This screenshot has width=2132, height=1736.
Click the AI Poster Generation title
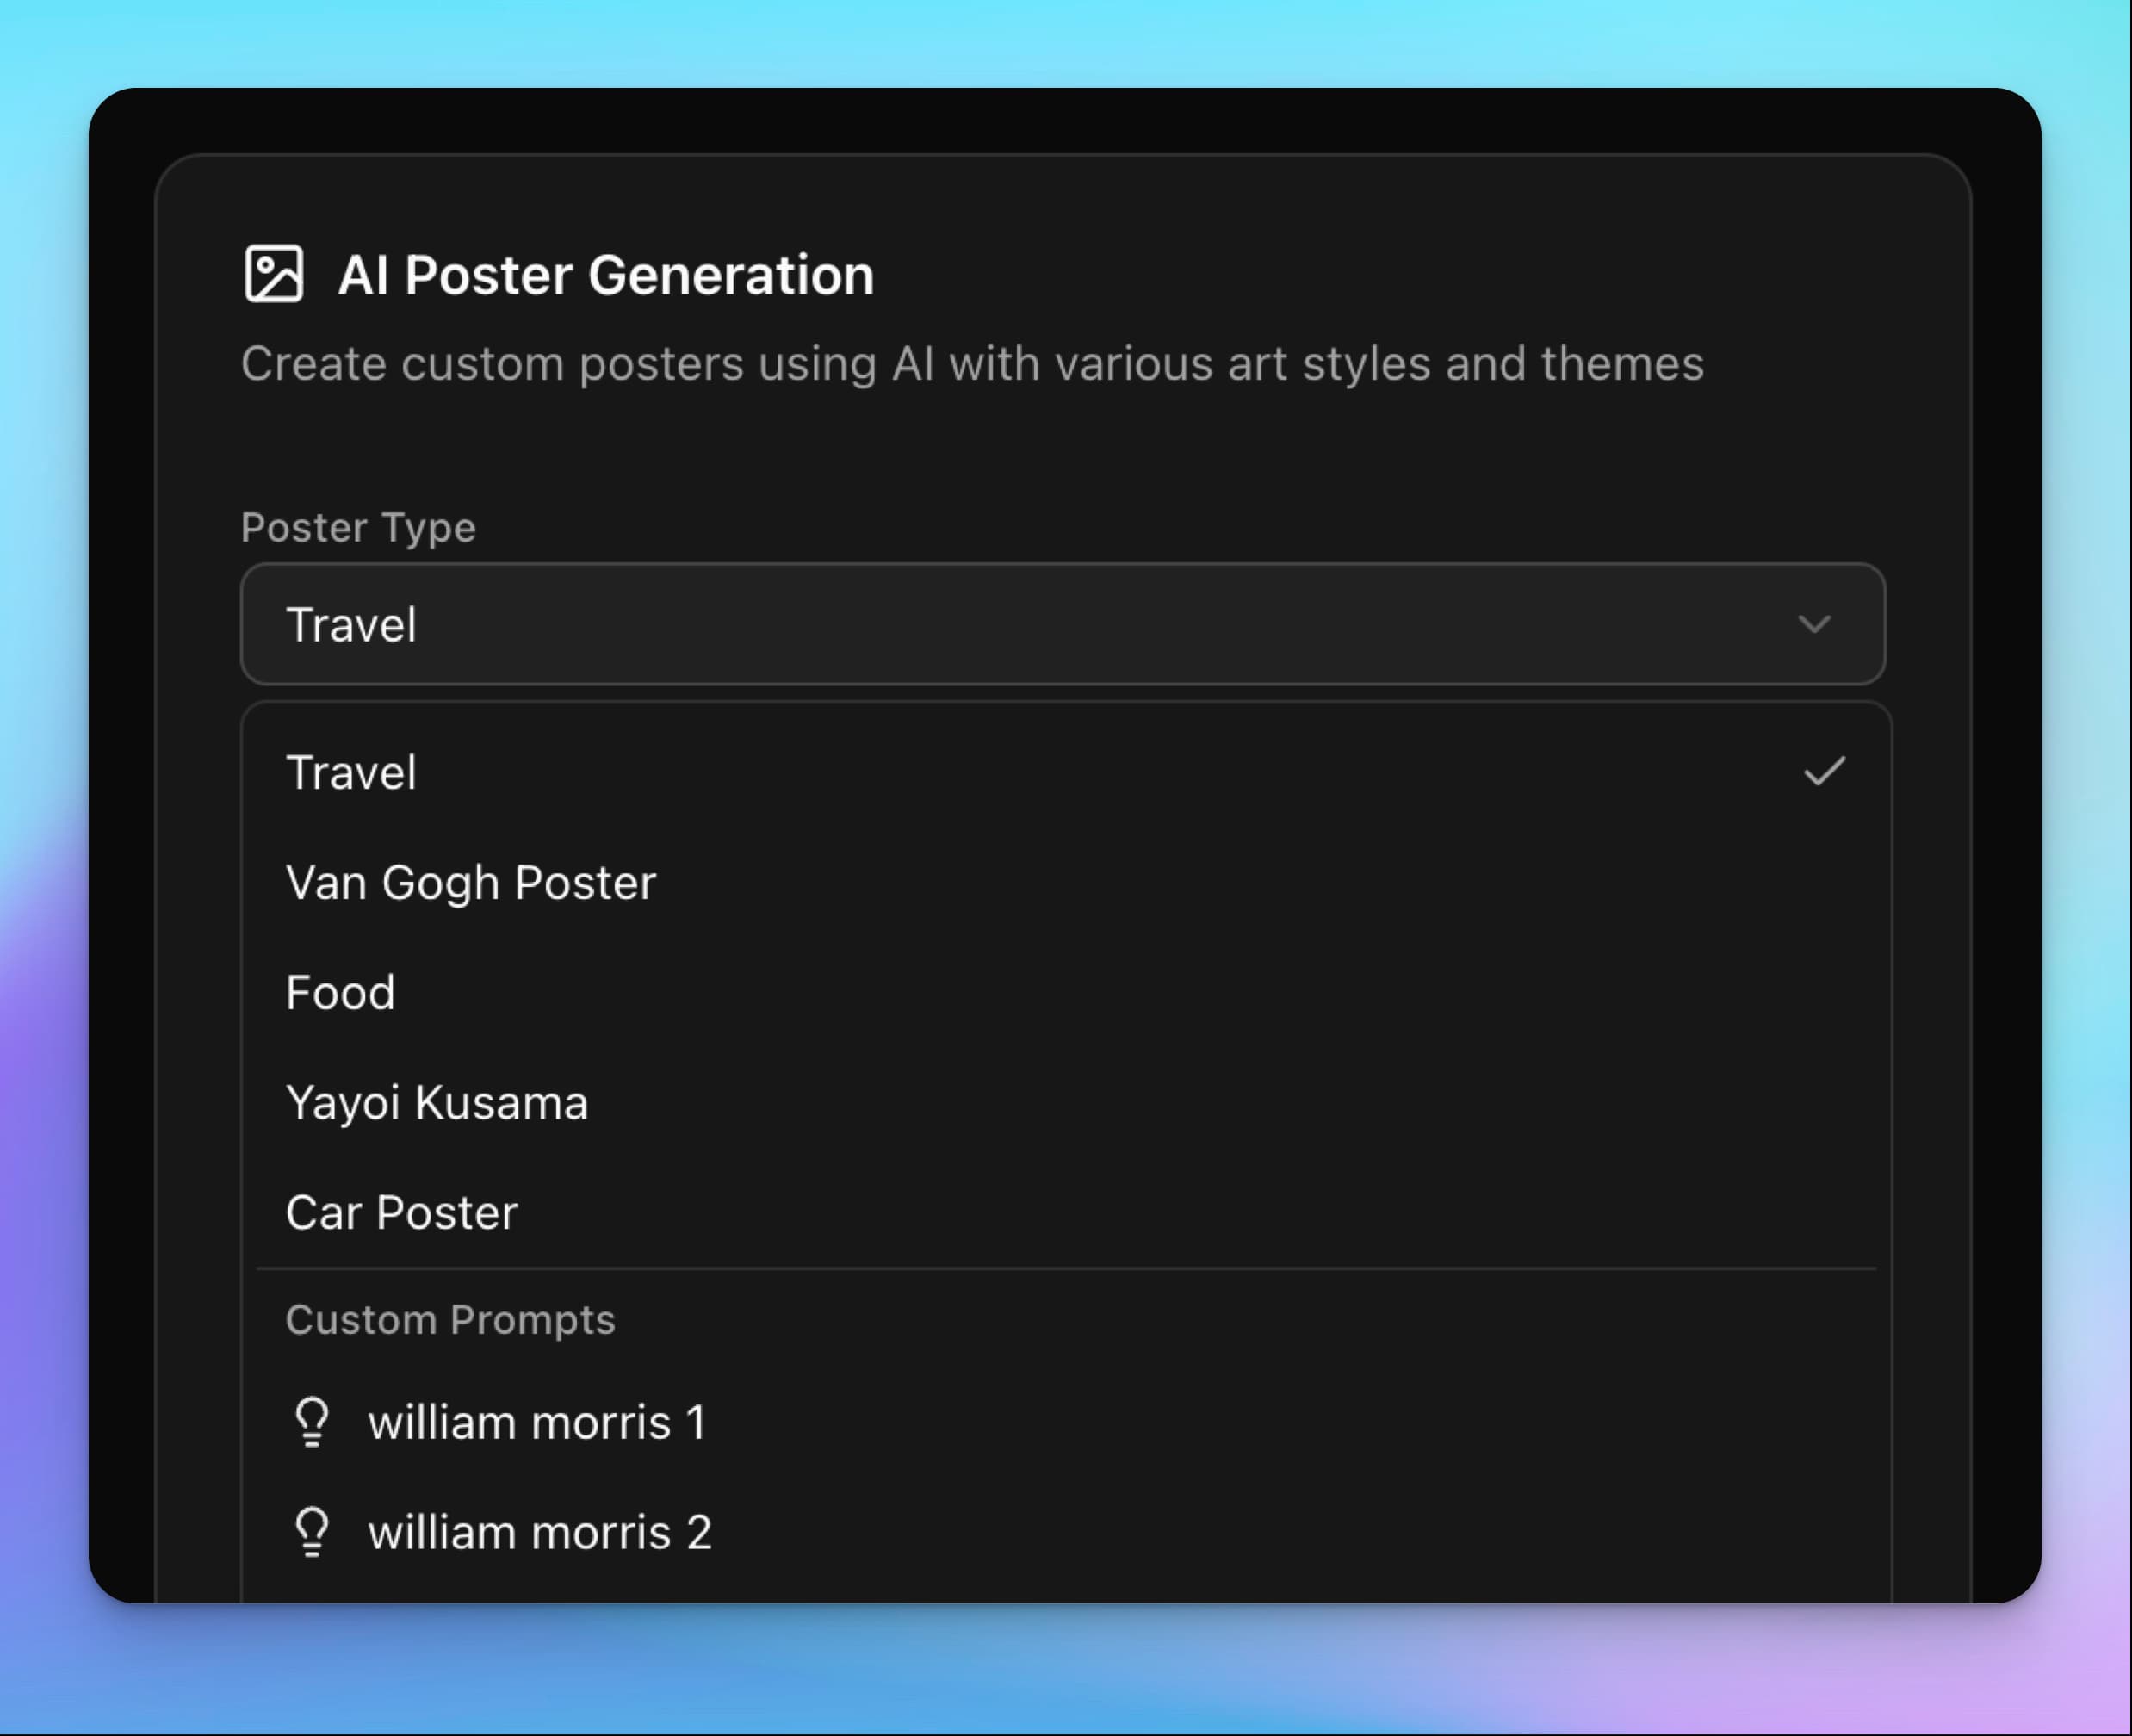(605, 274)
